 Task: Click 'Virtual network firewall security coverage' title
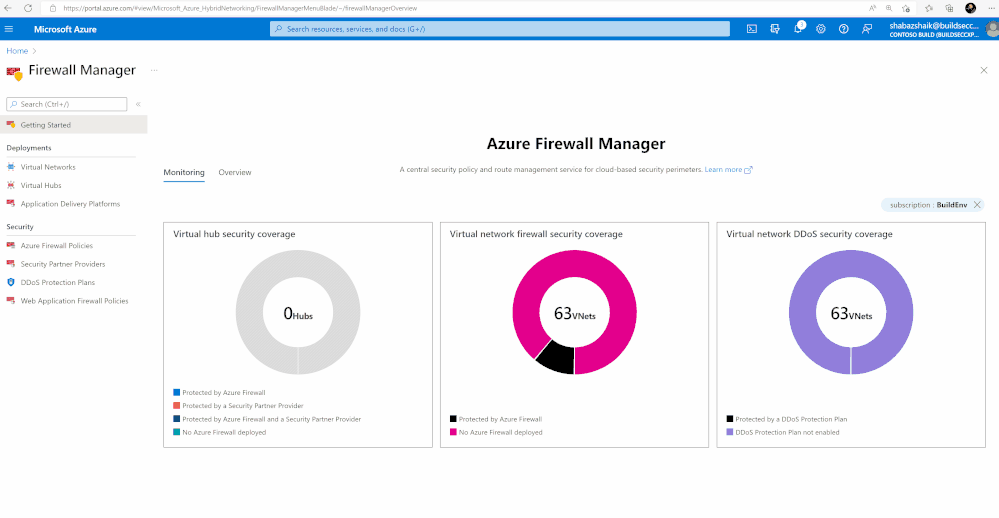click(536, 234)
